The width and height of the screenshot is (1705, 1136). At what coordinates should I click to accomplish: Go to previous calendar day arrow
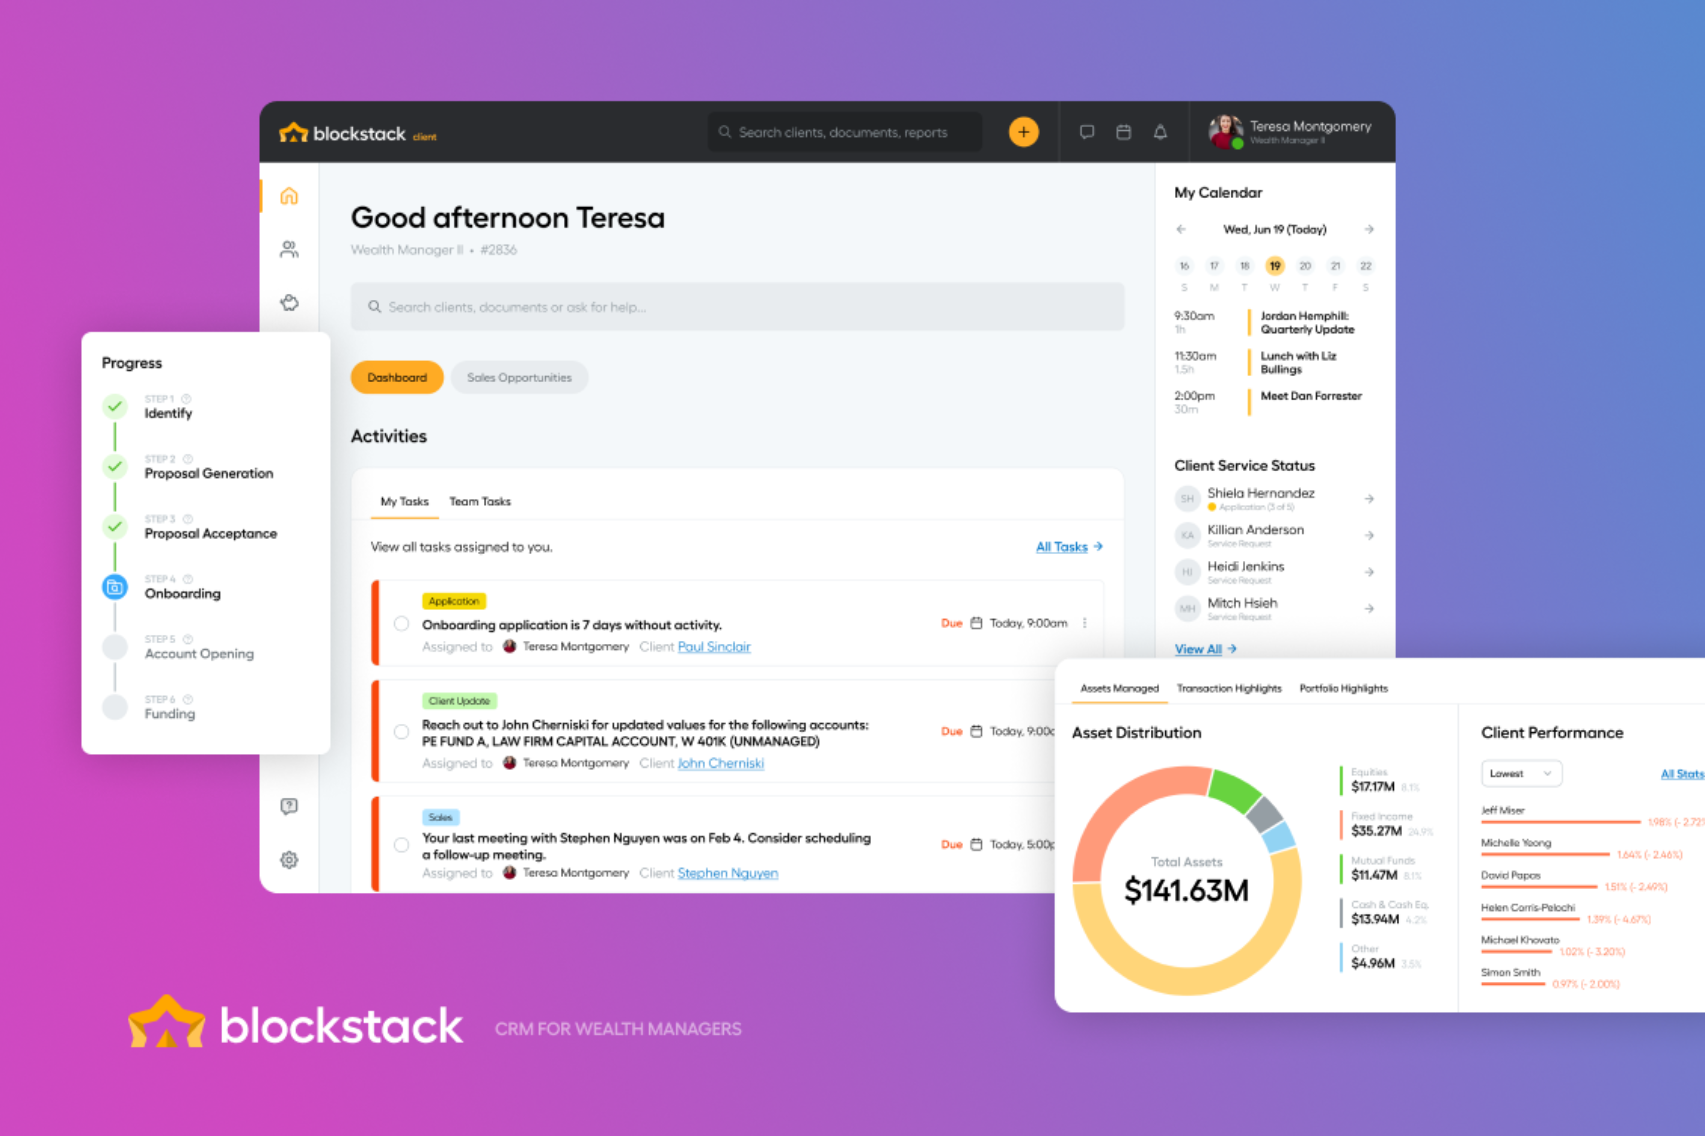pos(1181,229)
